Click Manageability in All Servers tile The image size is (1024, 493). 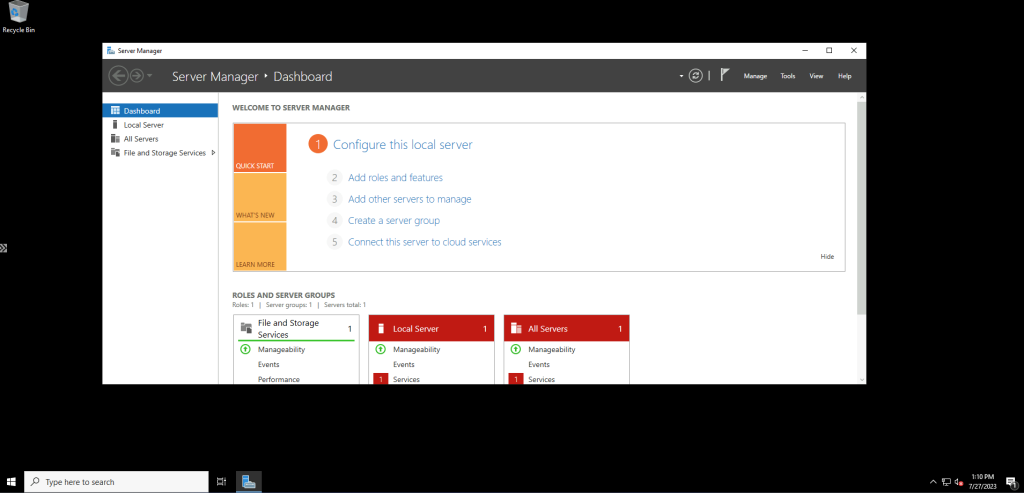552,349
